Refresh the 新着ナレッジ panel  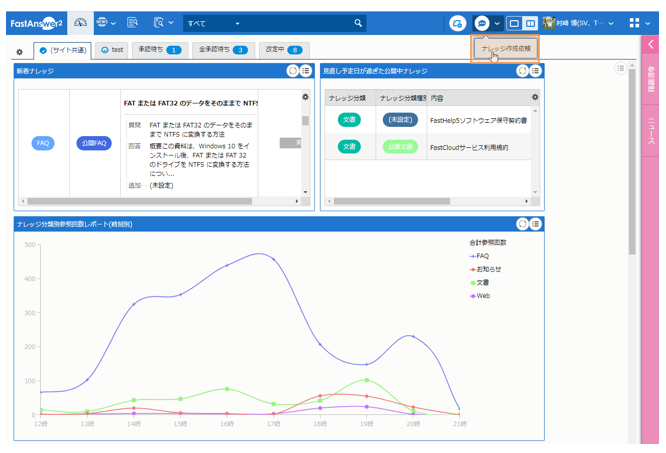[x=292, y=71]
